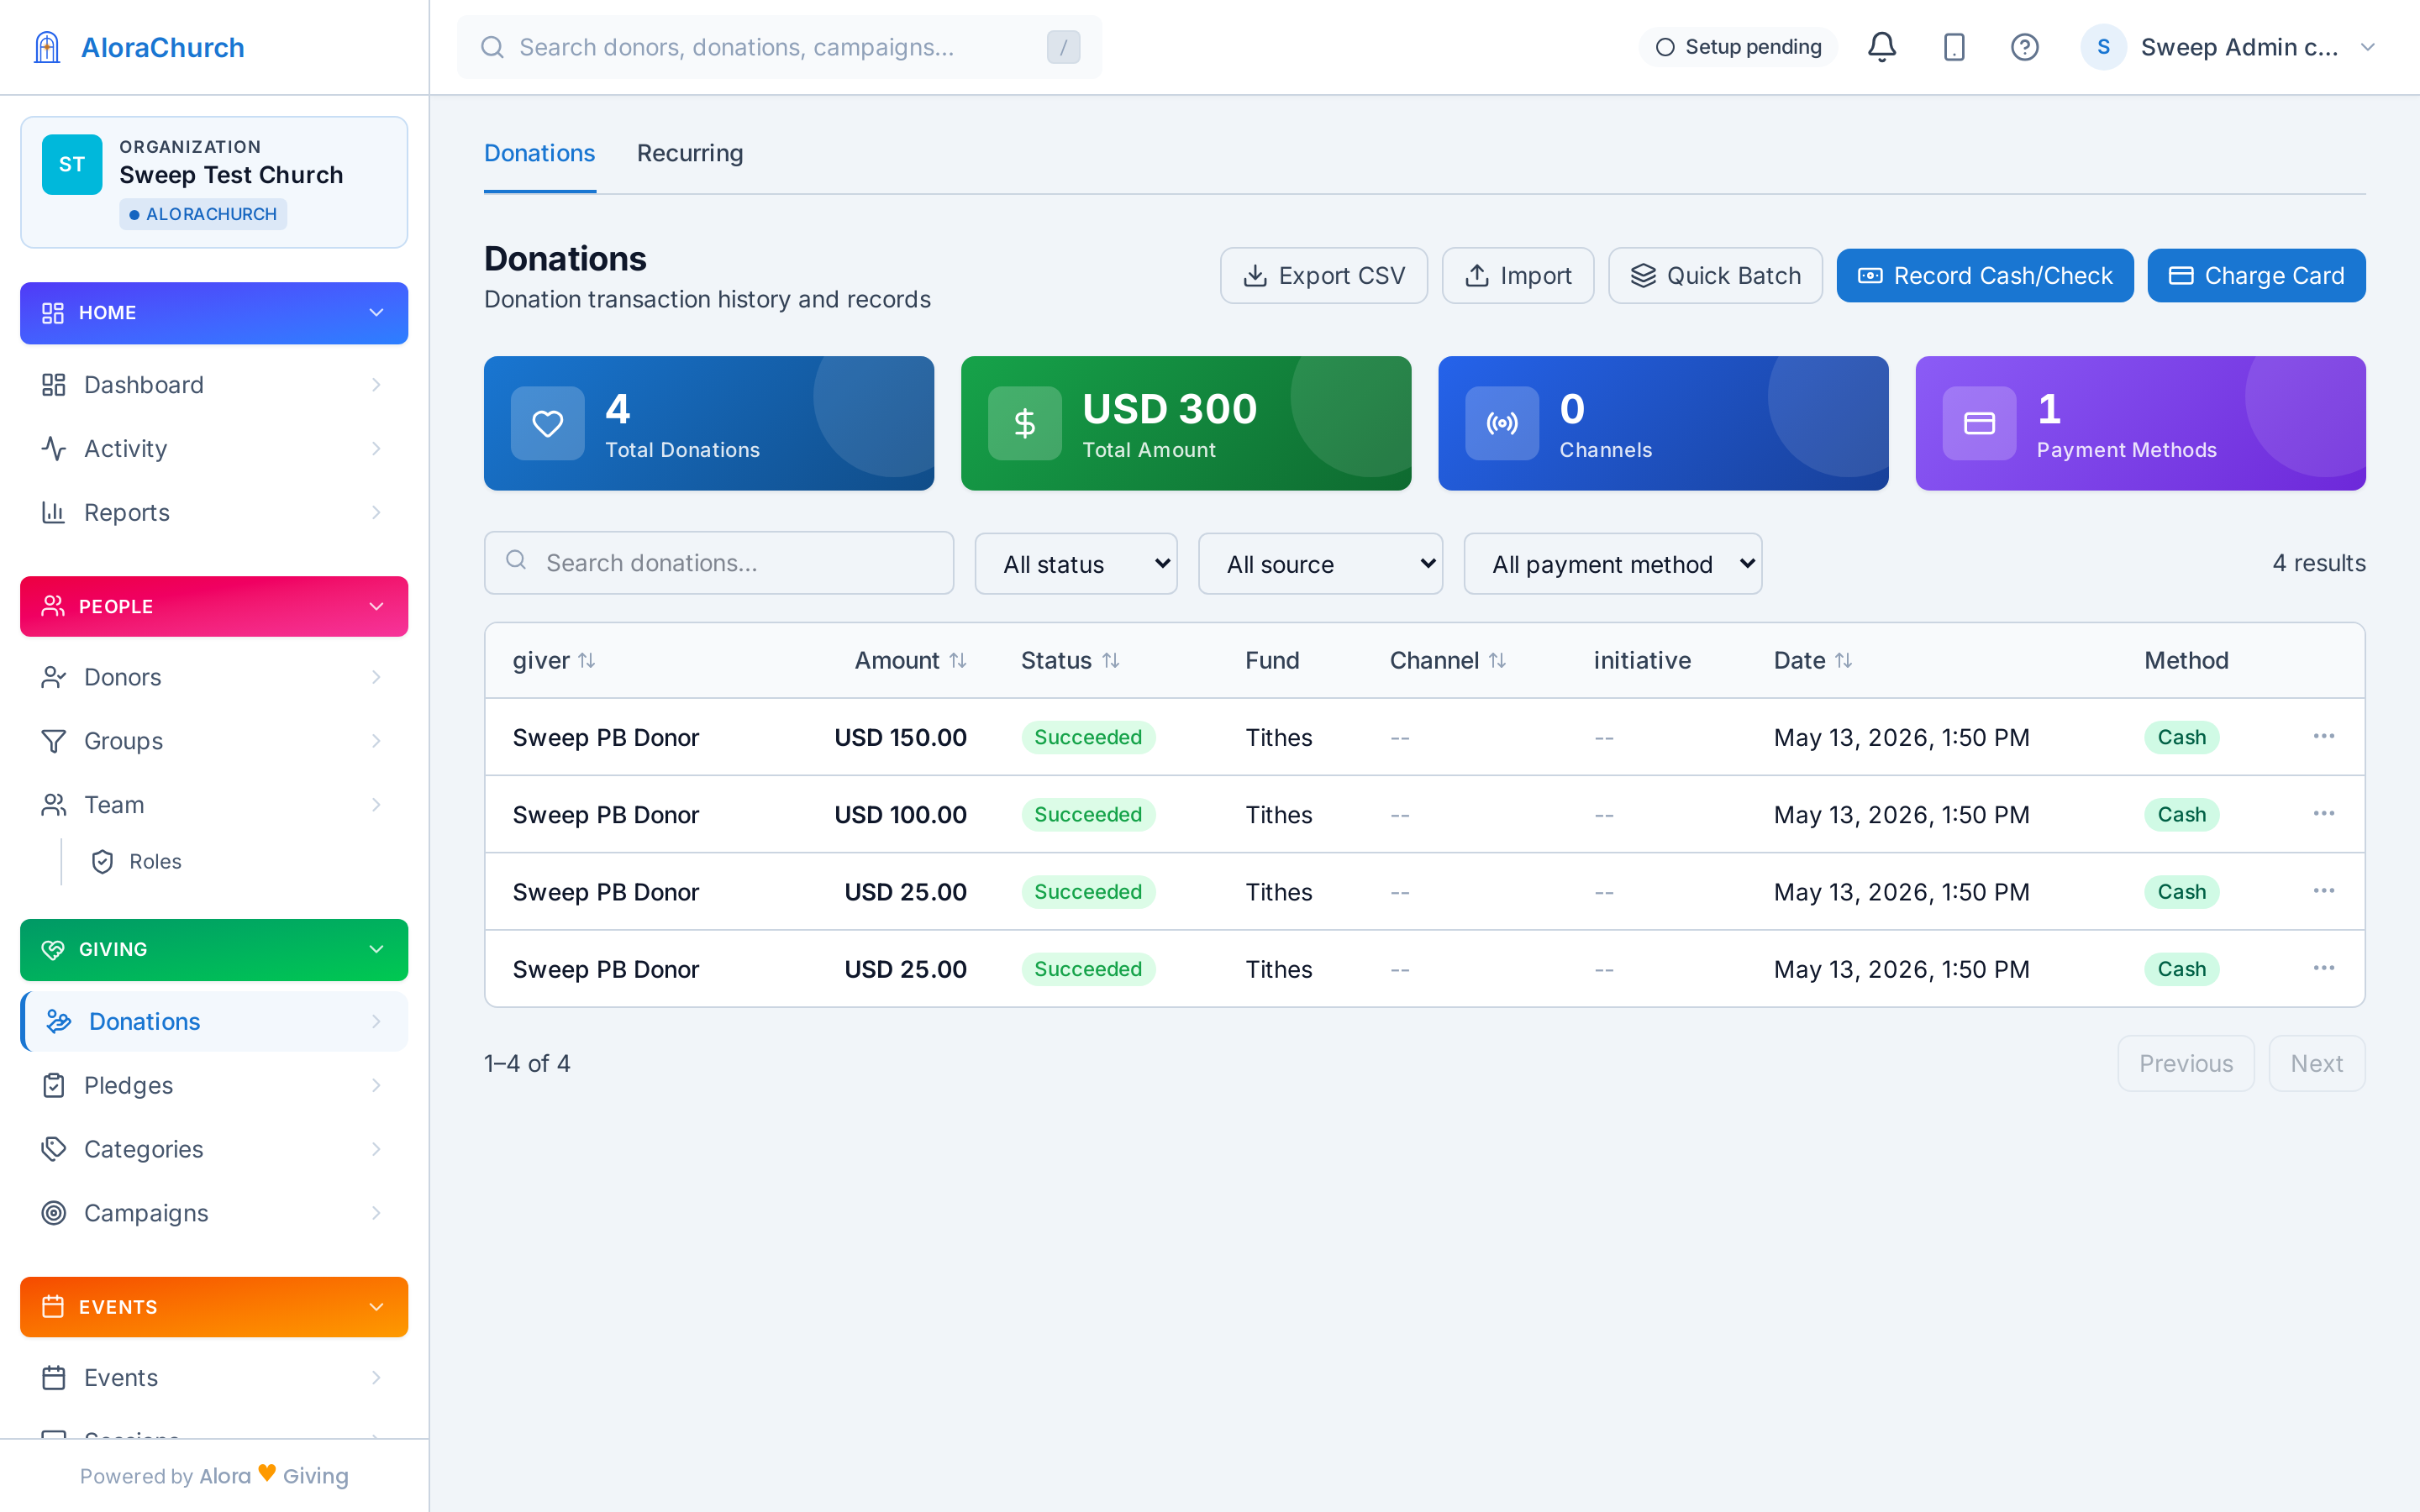Click the Next pagination button
Viewport: 2420px width, 1512px height.
click(2317, 1063)
